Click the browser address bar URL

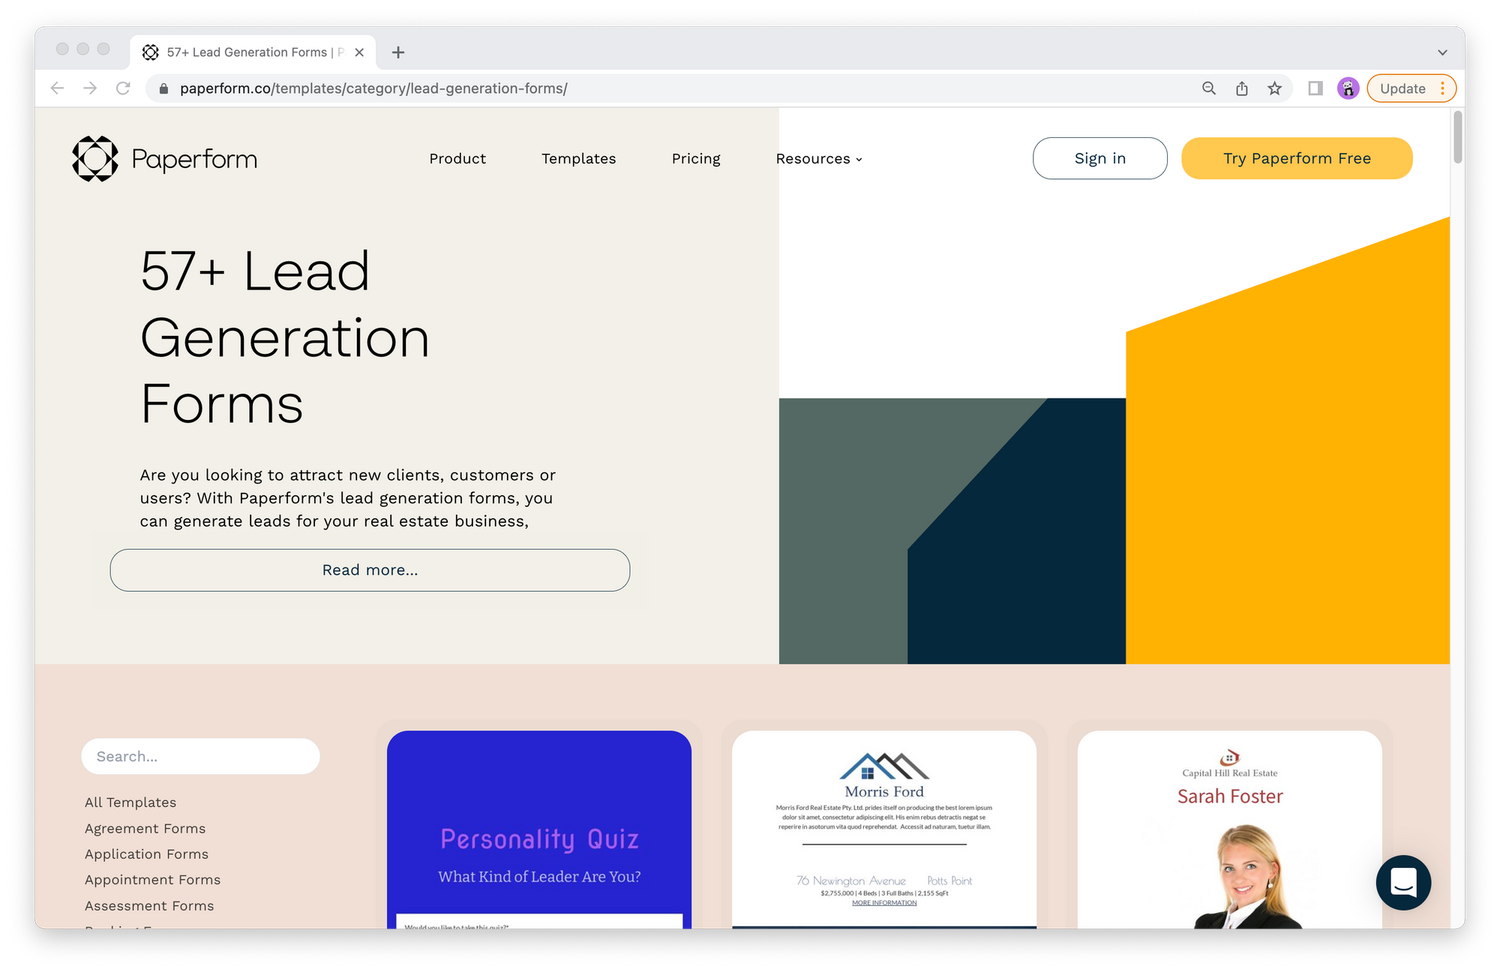click(374, 89)
